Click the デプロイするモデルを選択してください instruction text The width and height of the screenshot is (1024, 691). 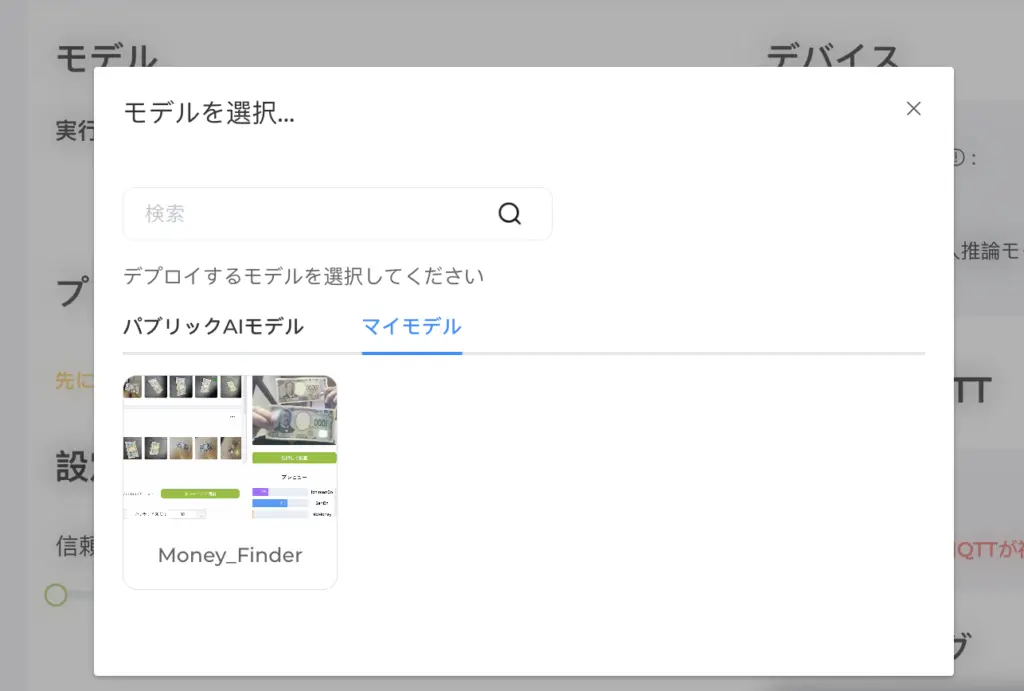tap(304, 276)
